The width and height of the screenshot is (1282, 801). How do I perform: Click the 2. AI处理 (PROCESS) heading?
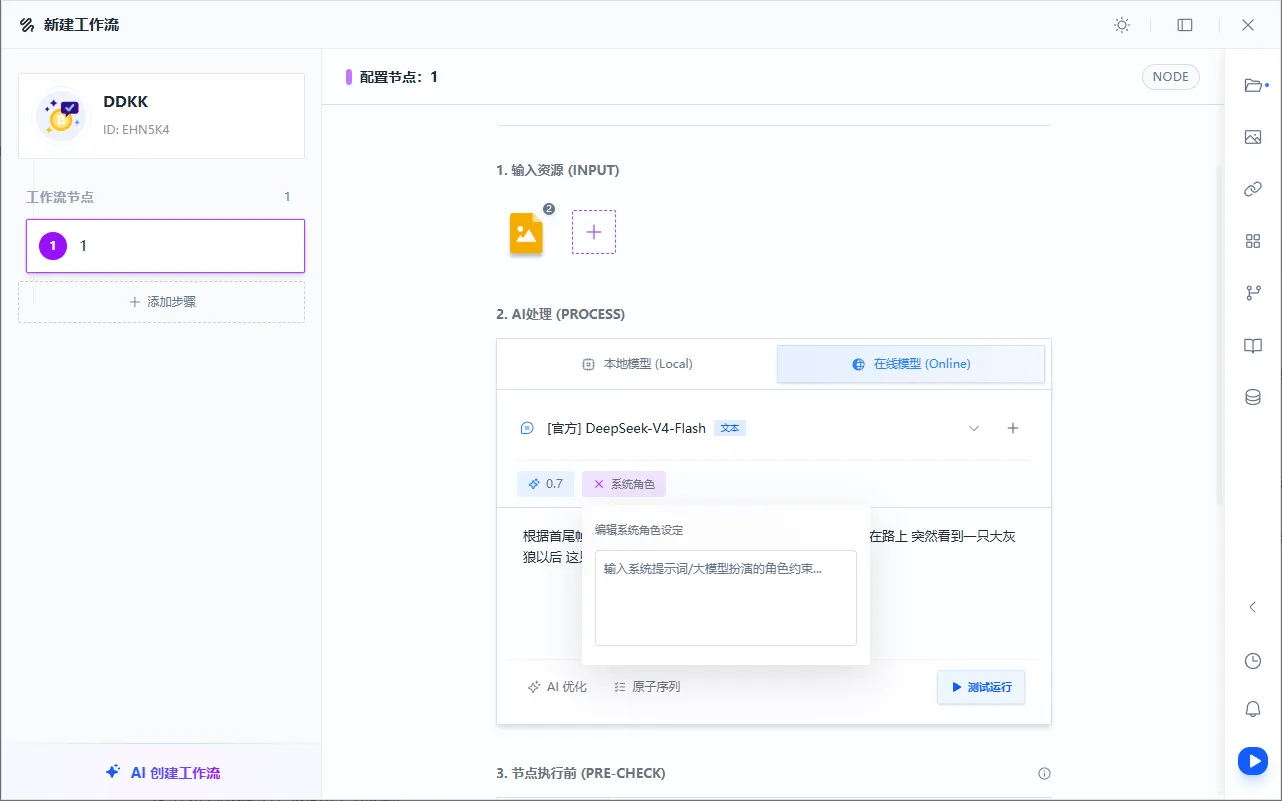(560, 314)
